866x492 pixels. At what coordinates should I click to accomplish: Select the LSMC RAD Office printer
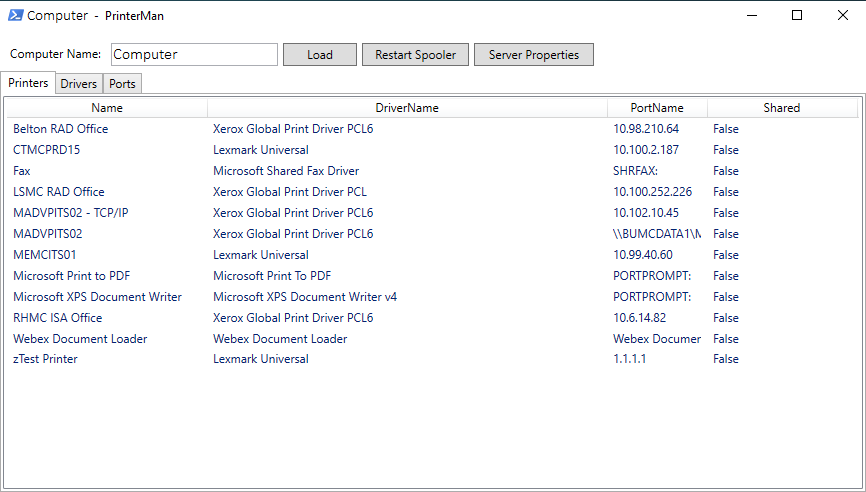[x=59, y=192]
